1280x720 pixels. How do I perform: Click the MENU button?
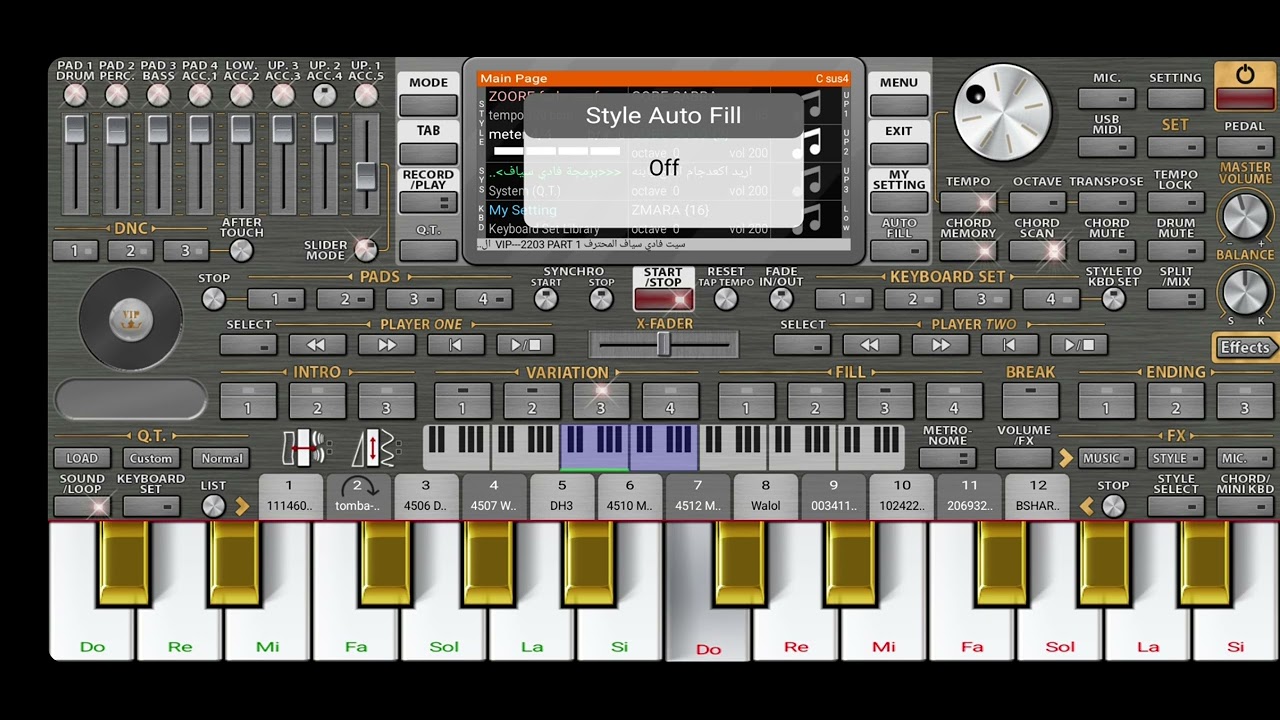tap(899, 106)
